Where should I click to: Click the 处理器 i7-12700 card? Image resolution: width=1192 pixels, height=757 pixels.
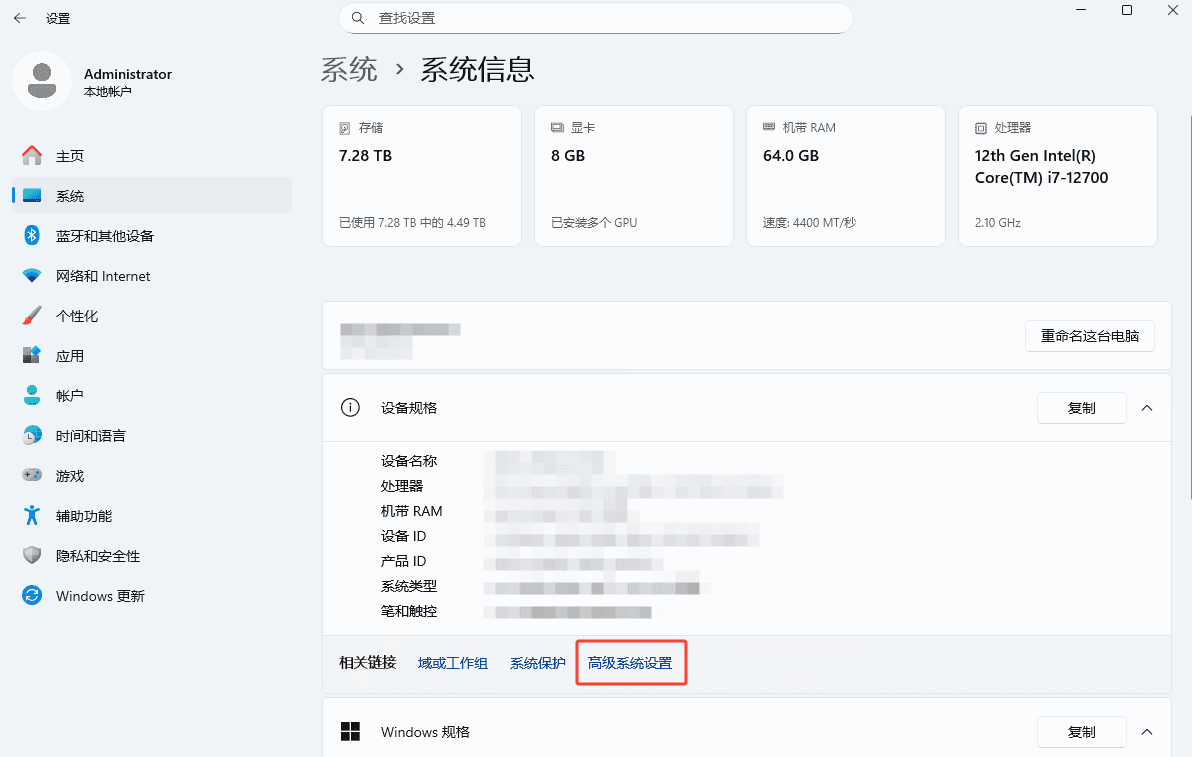click(x=1058, y=176)
